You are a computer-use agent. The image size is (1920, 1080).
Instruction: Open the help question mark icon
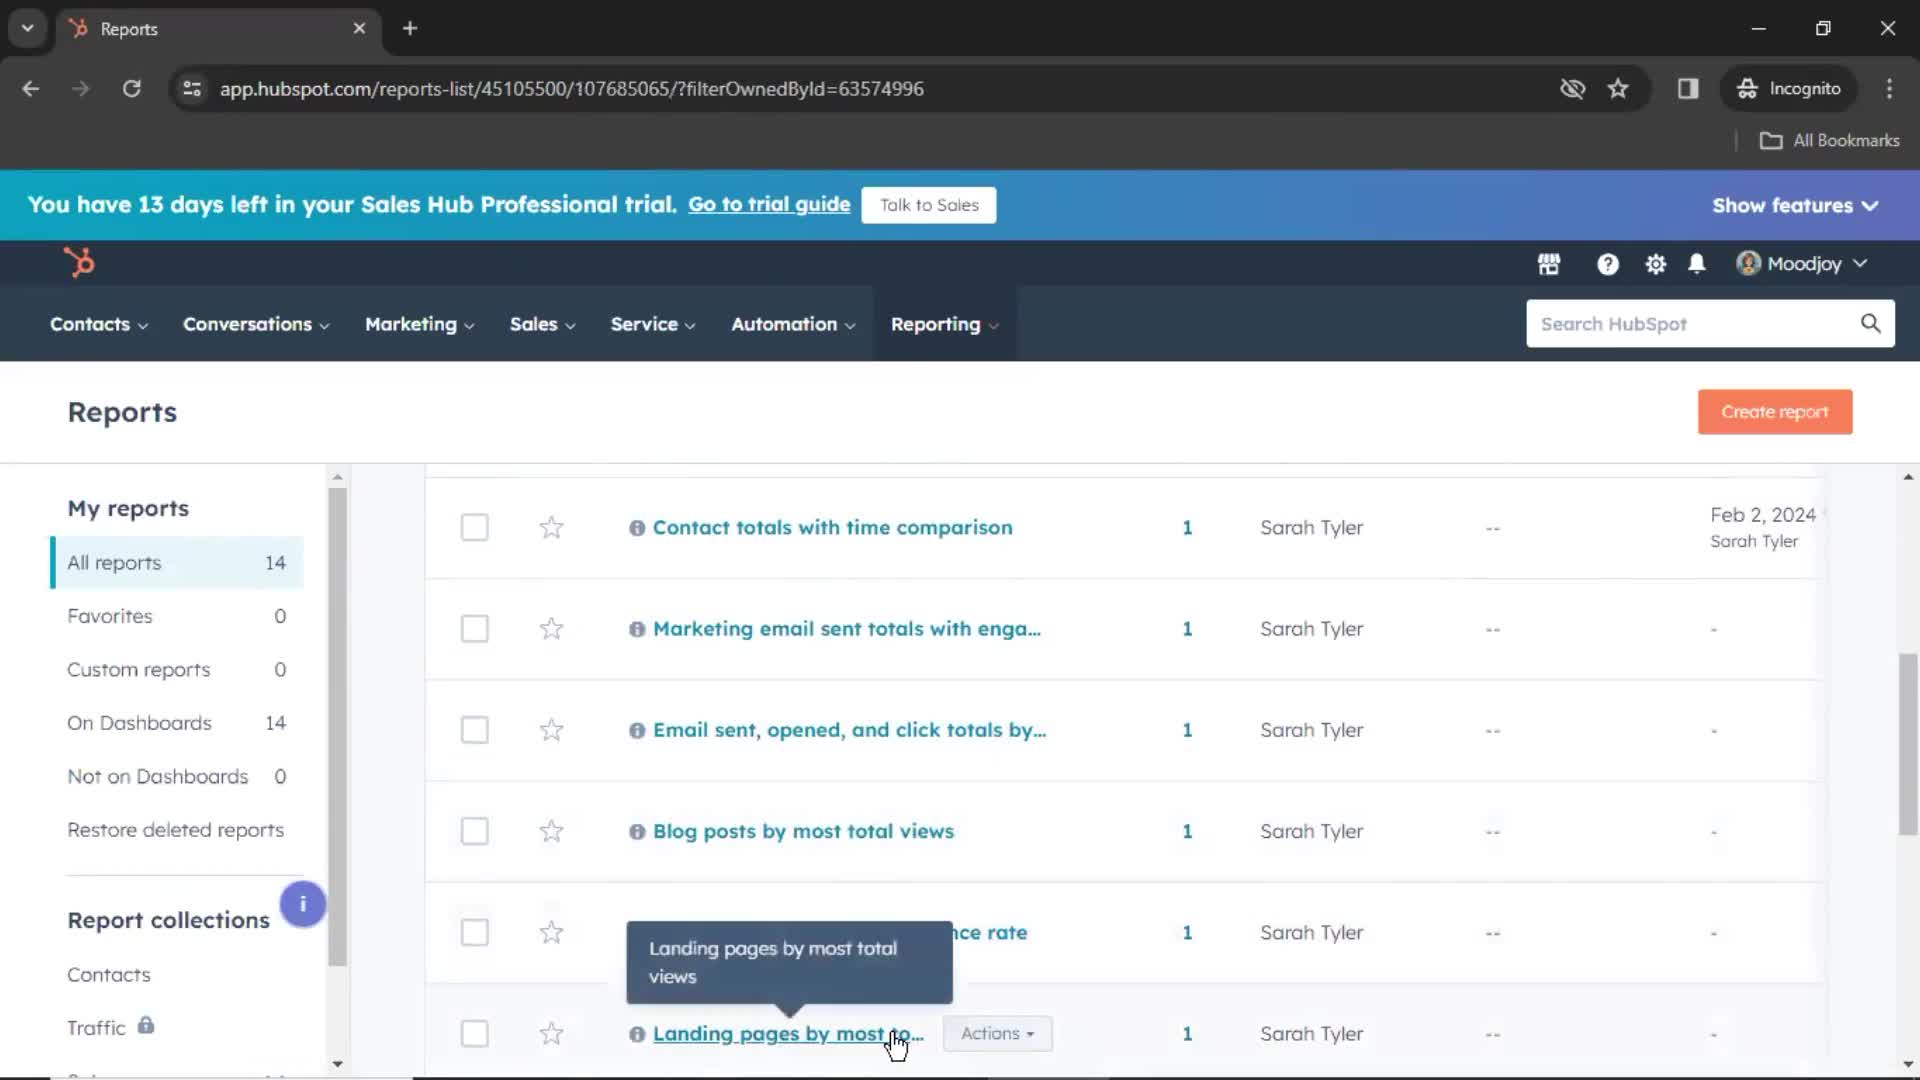[x=1607, y=264]
